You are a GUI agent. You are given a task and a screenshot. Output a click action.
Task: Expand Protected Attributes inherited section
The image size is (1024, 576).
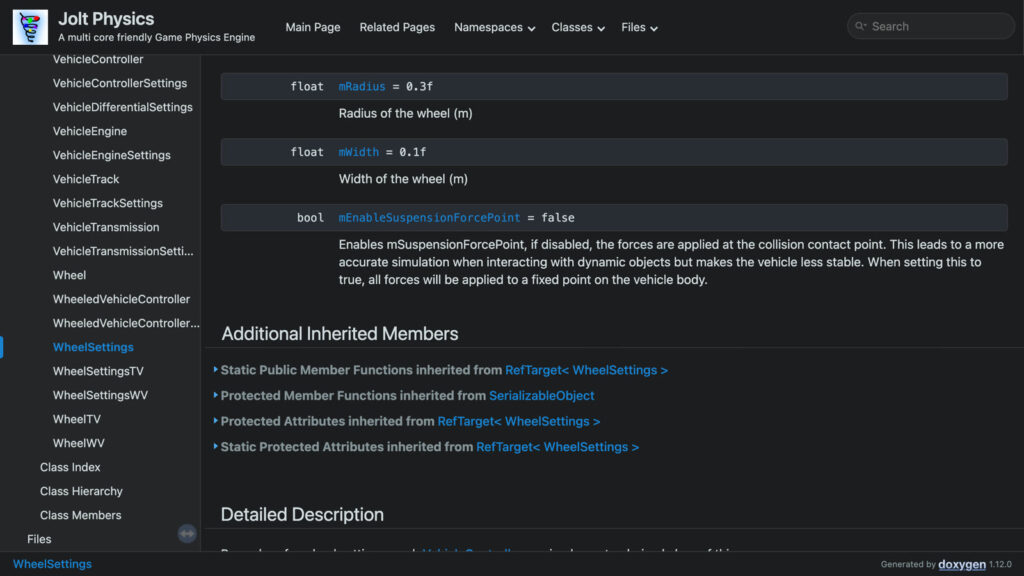coord(216,421)
